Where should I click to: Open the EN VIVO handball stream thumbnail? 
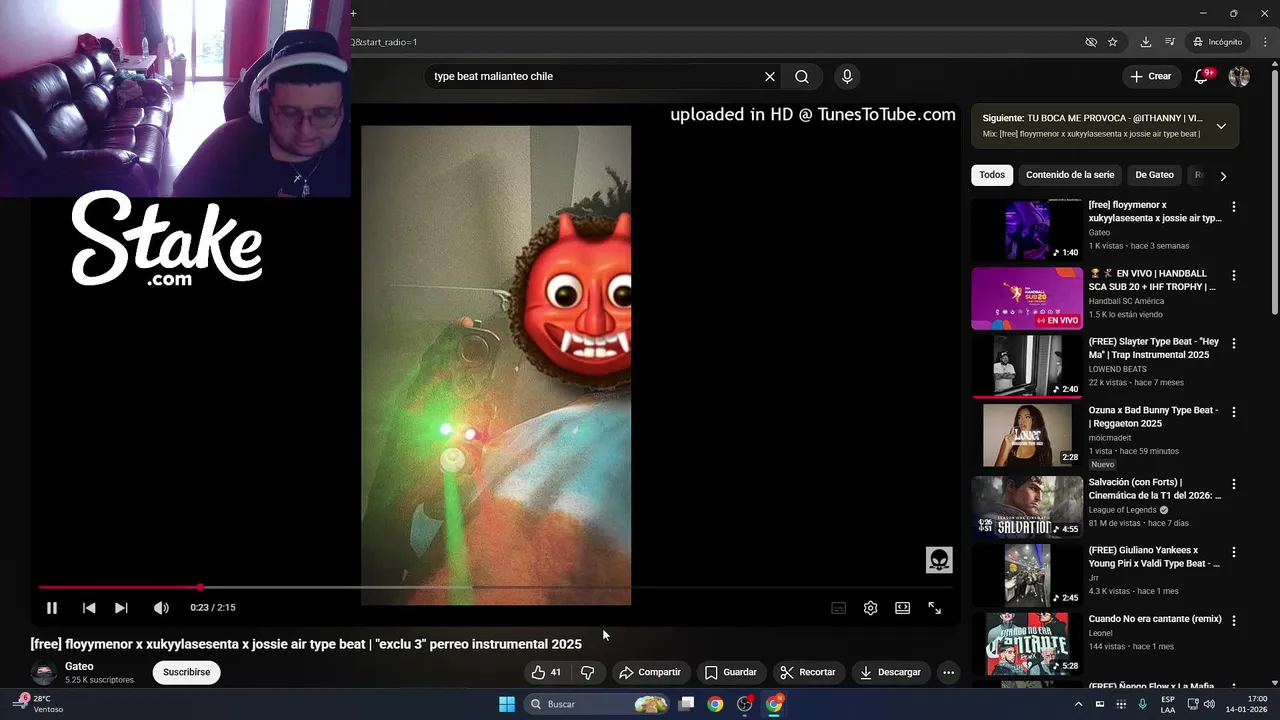pos(1027,298)
